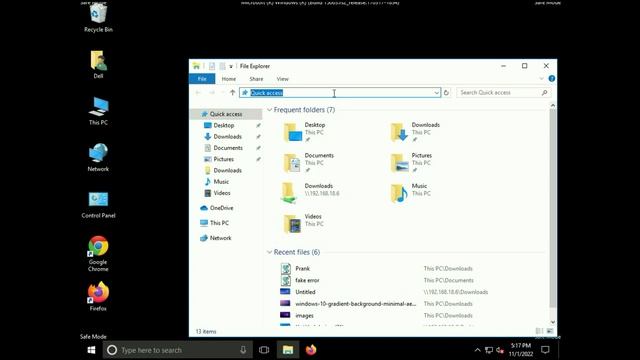Select the Prank recent file

click(302, 268)
